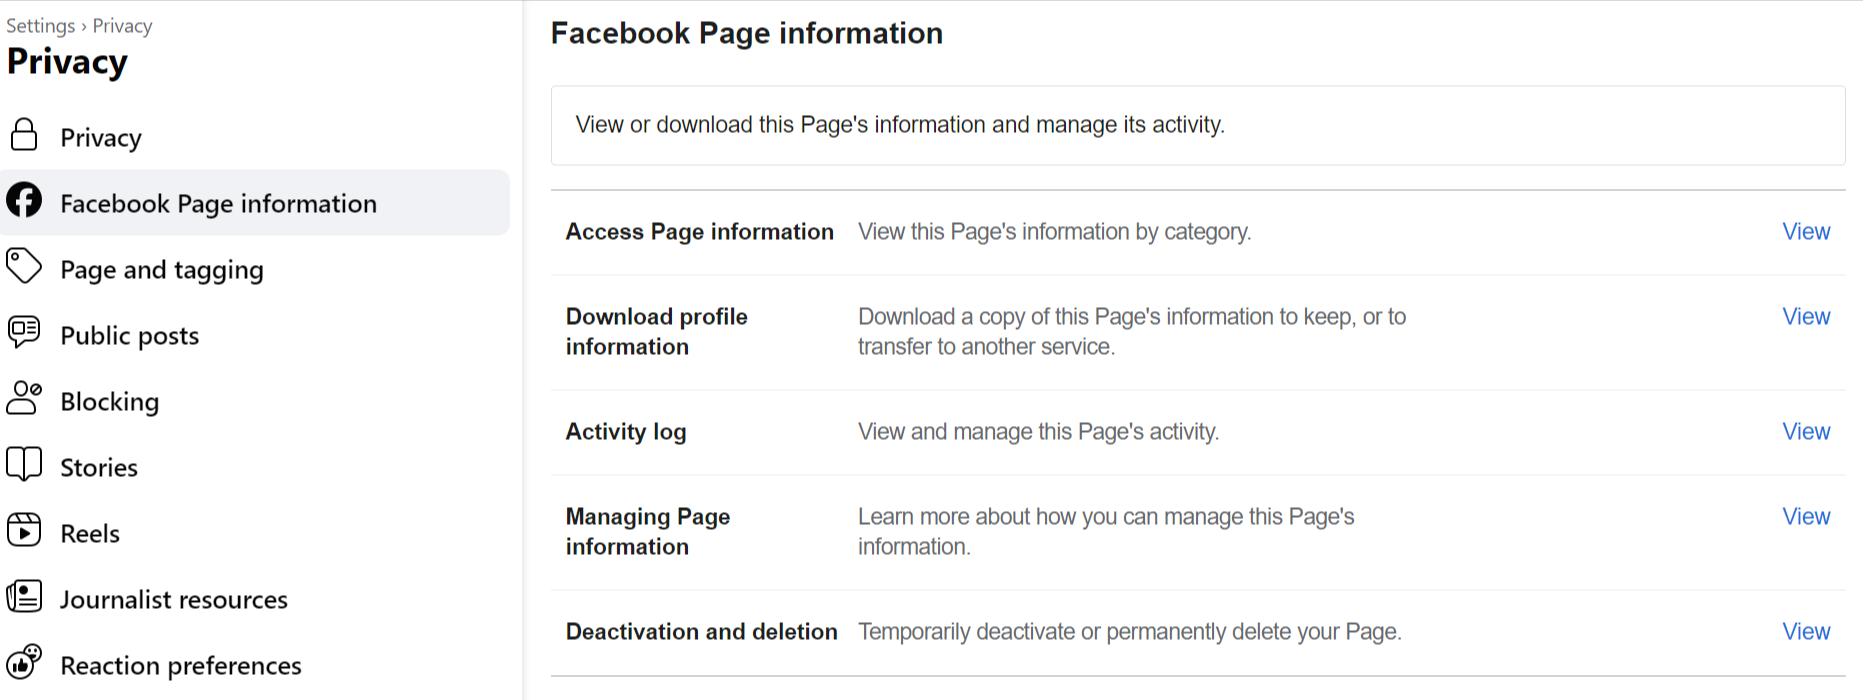Click the Stories book icon

(x=24, y=464)
